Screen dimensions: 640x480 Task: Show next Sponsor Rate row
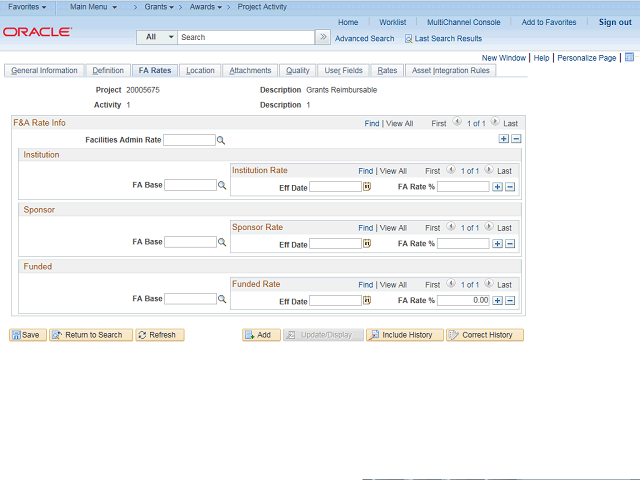[x=489, y=226]
